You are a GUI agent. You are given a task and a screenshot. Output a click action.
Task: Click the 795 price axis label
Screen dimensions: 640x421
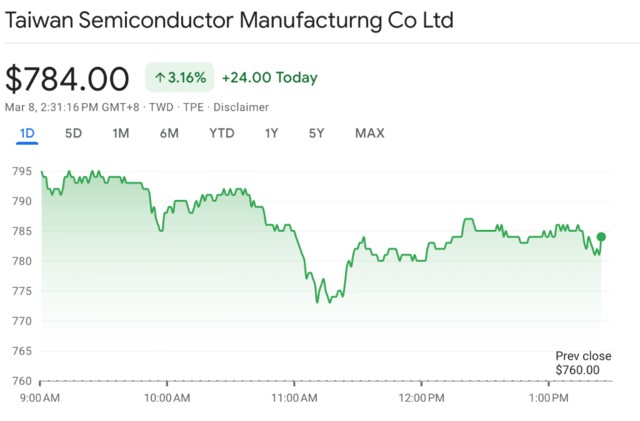point(21,171)
